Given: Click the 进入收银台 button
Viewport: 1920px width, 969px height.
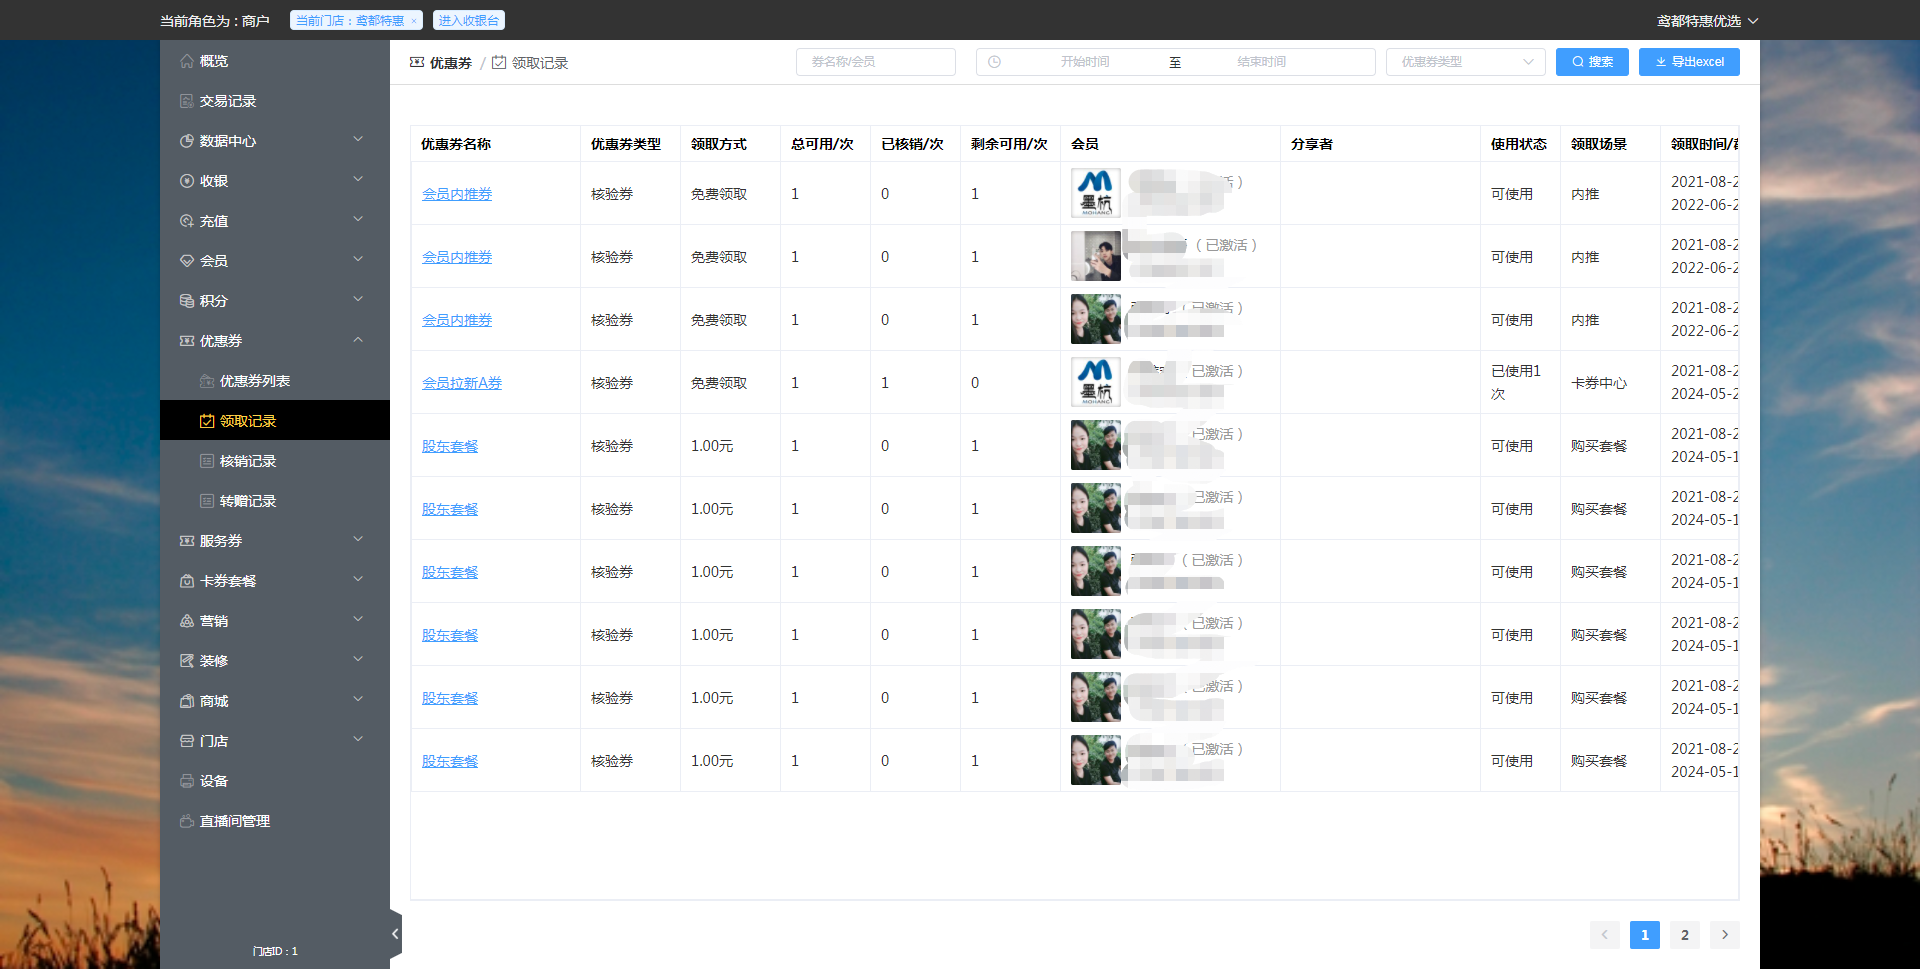Looking at the screenshot, I should point(469,21).
